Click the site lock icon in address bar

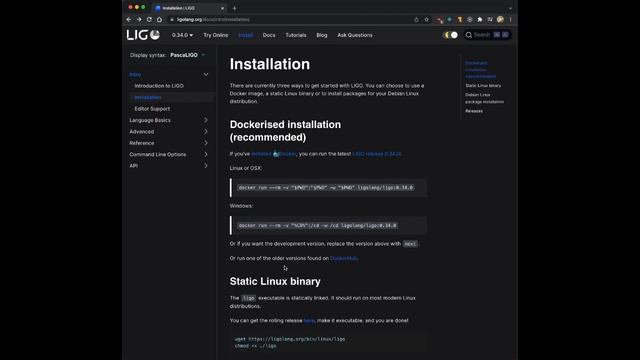coord(172,20)
